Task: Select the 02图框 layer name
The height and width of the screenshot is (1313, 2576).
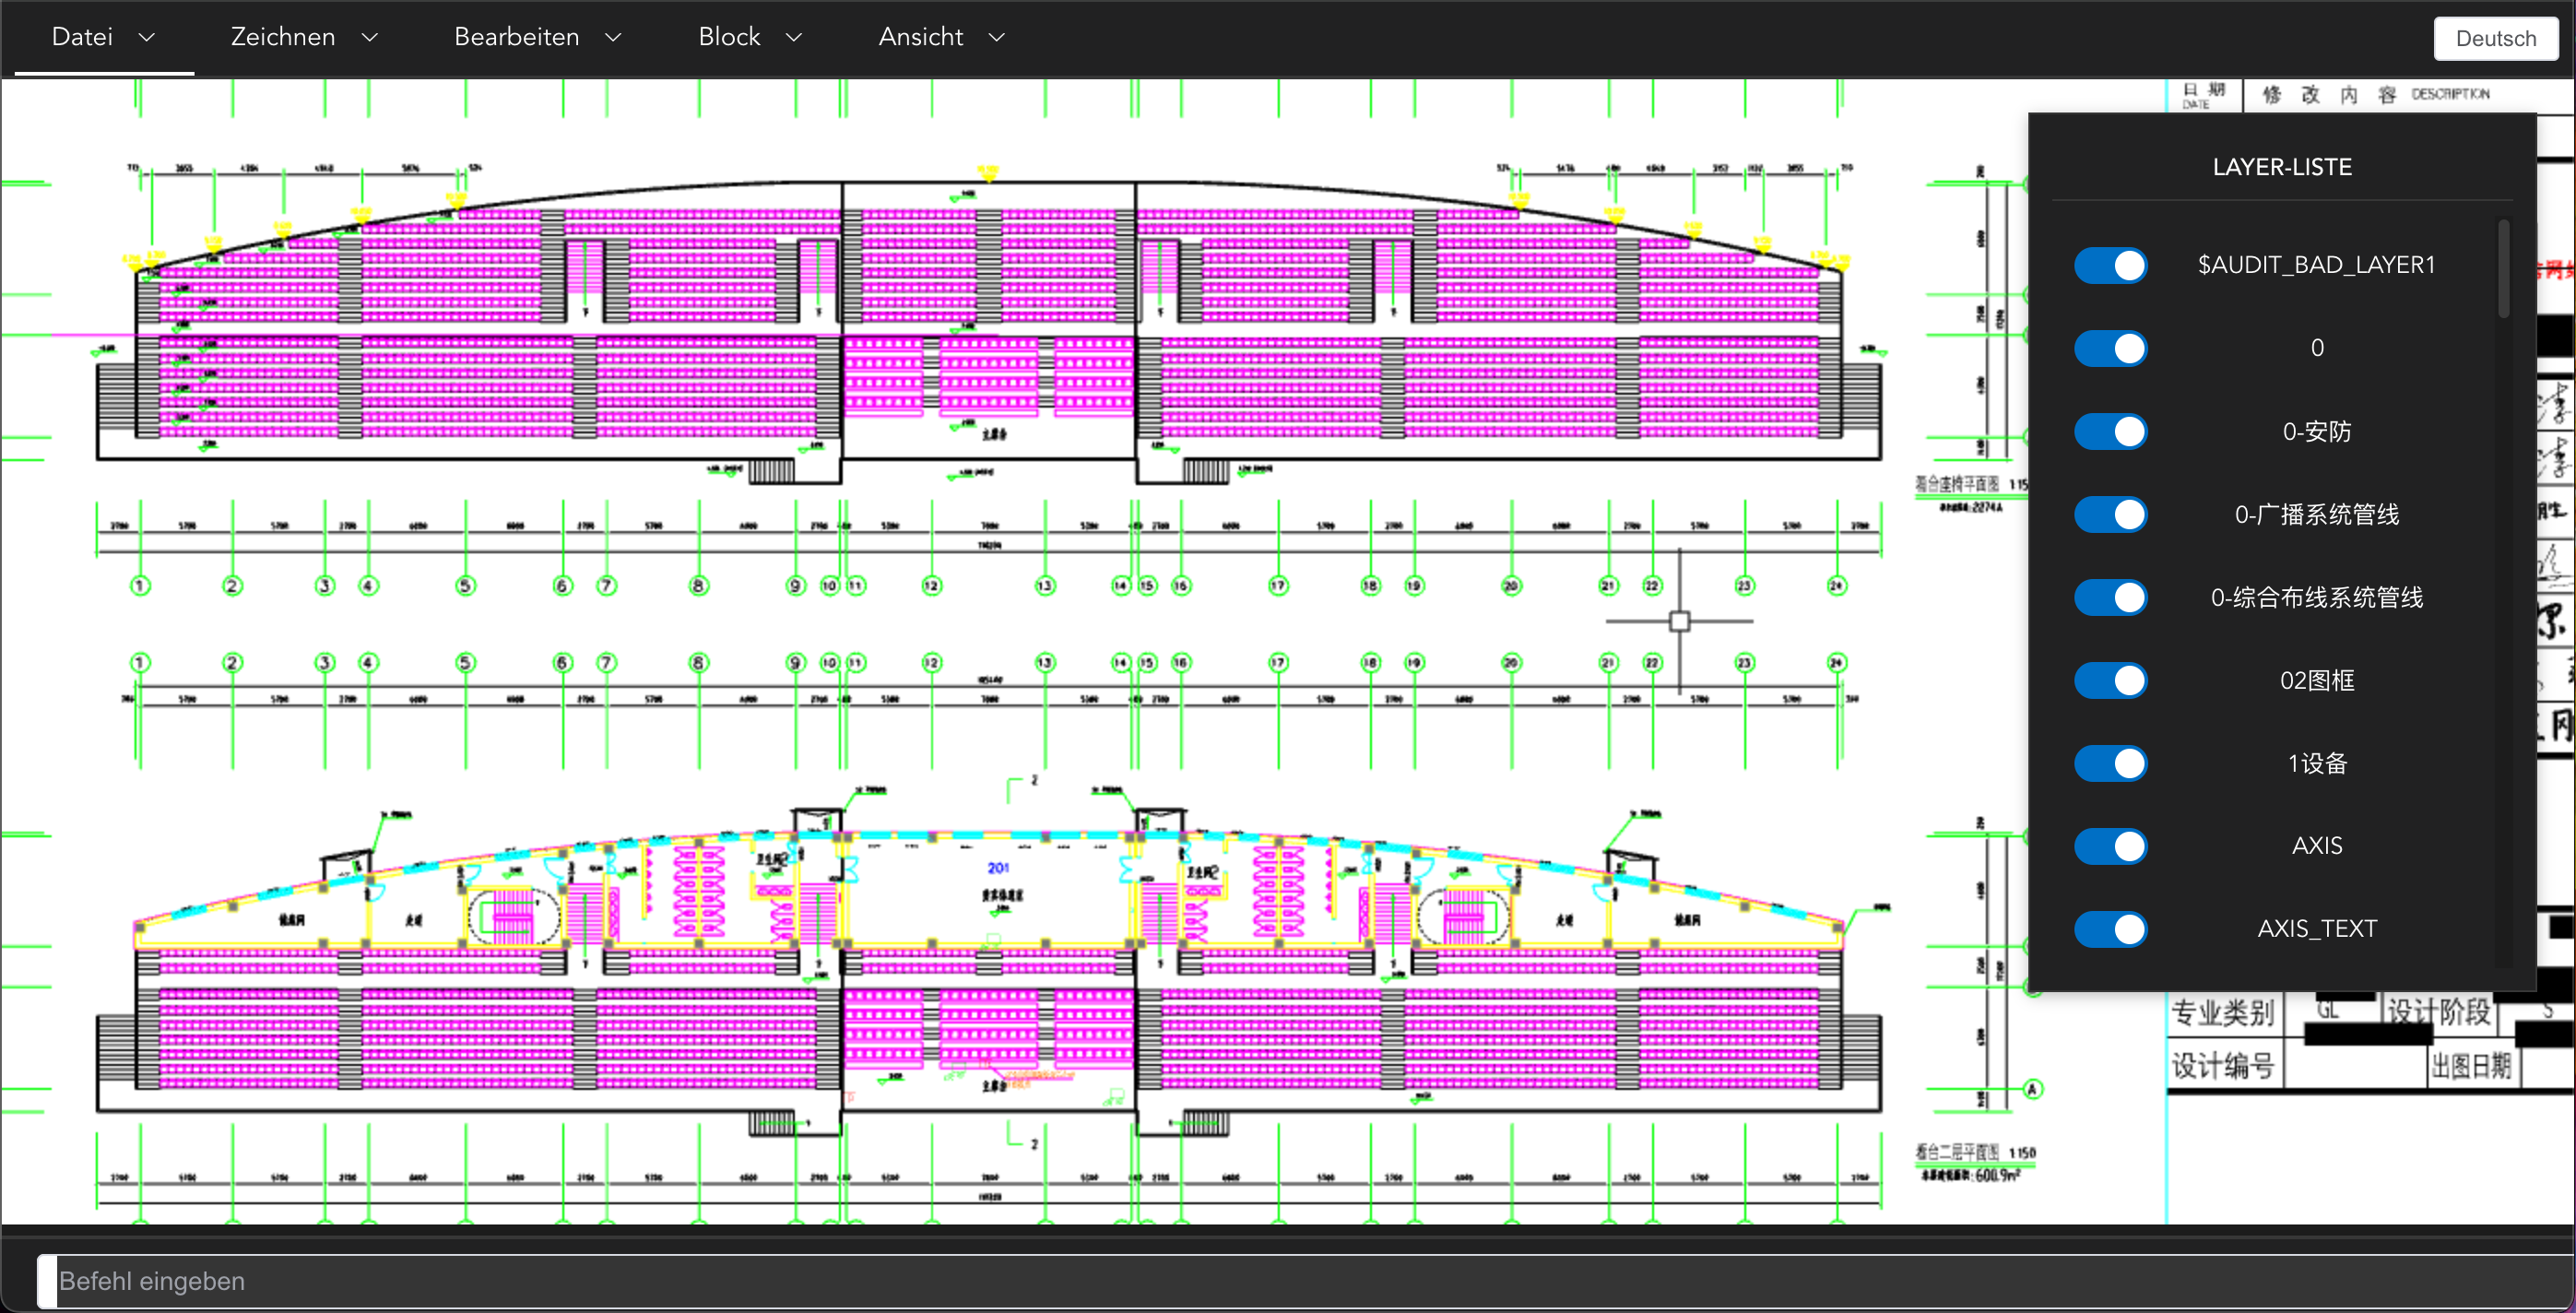Action: (x=2316, y=681)
